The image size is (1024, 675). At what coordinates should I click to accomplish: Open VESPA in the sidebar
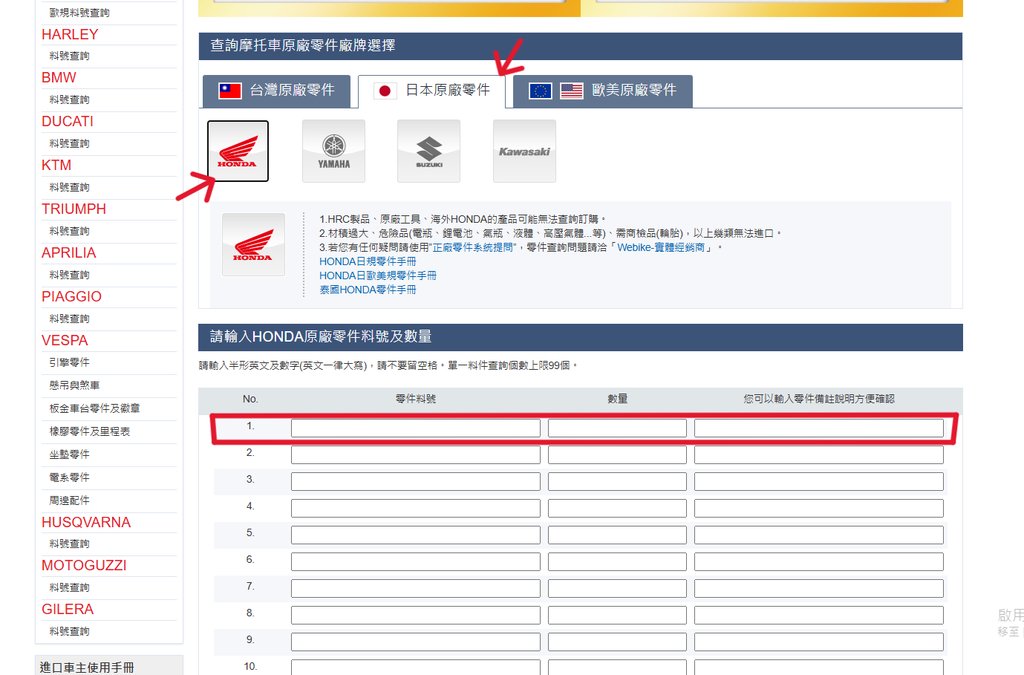pyautogui.click(x=65, y=340)
